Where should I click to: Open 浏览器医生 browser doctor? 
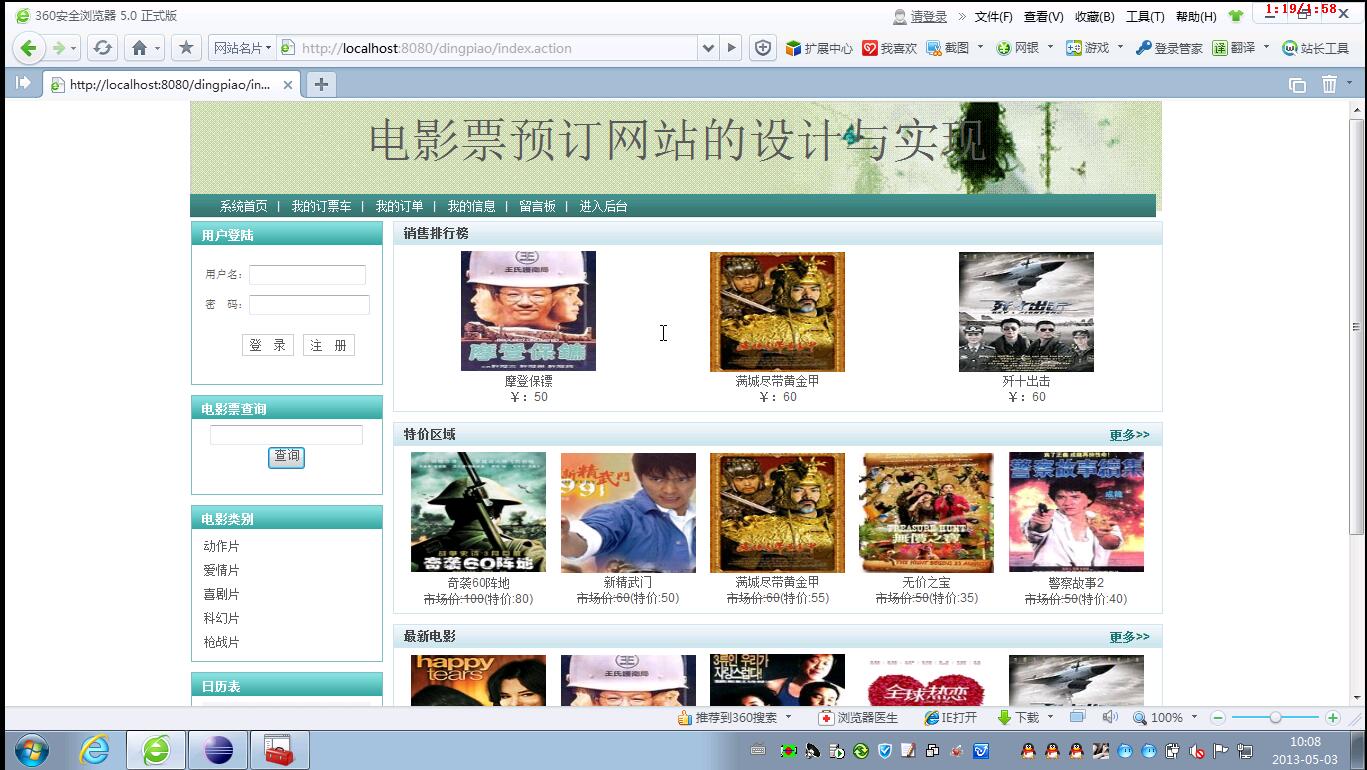tap(858, 718)
